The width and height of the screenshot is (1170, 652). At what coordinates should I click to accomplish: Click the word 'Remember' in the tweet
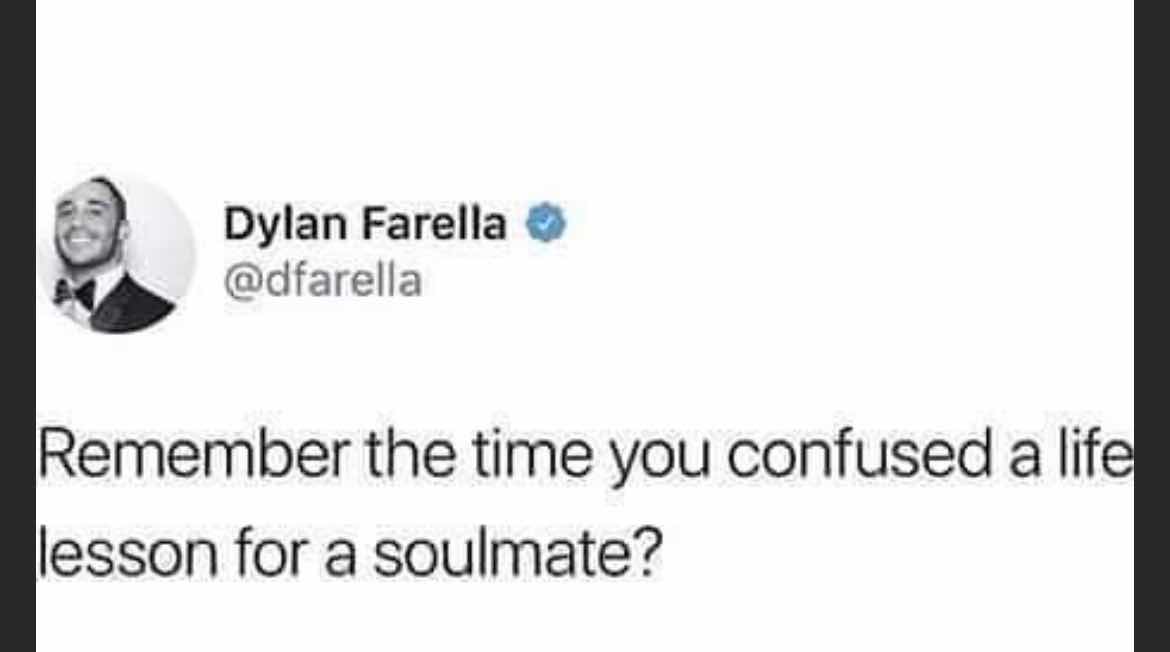click(x=194, y=455)
